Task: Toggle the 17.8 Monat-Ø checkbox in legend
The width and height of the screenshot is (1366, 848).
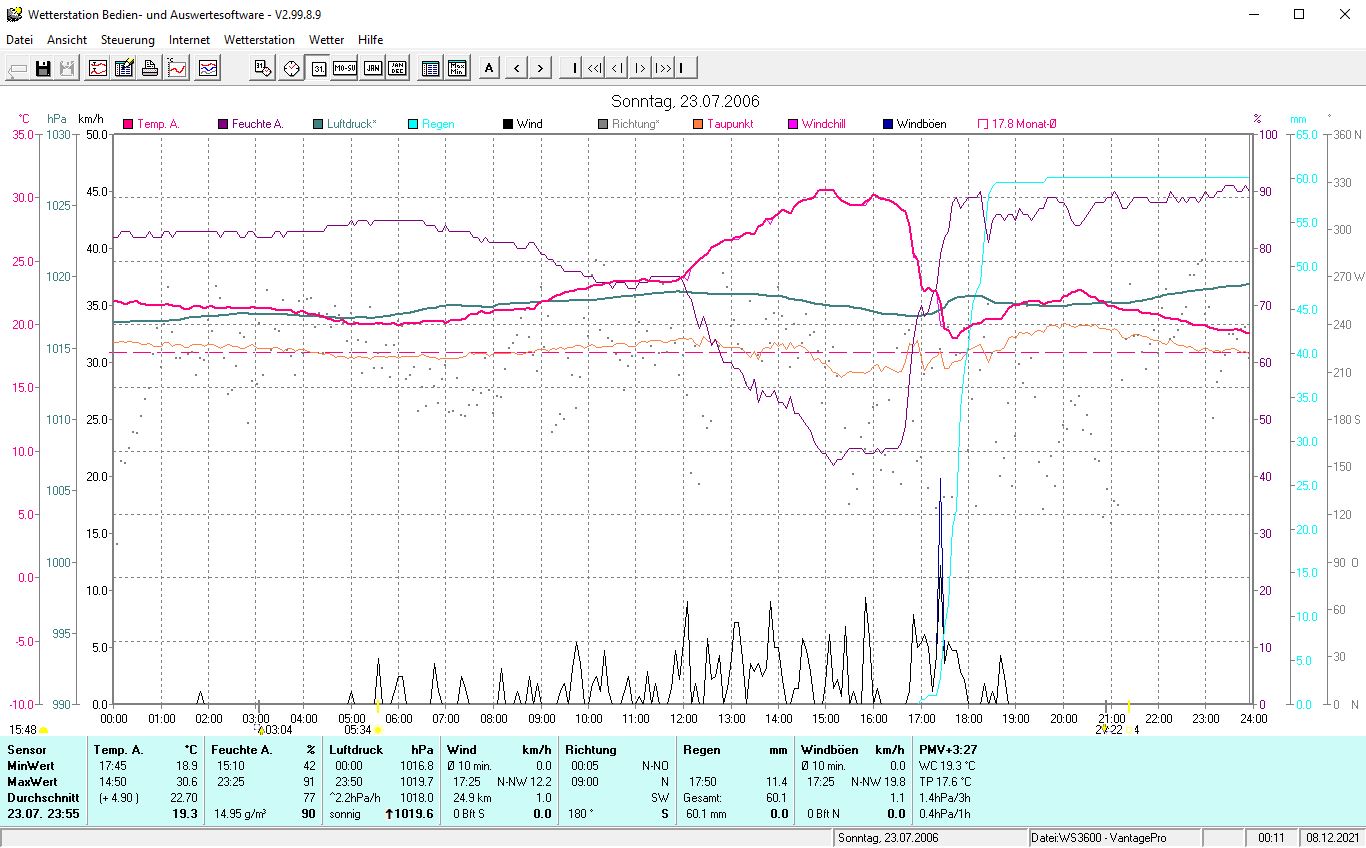Action: (983, 124)
